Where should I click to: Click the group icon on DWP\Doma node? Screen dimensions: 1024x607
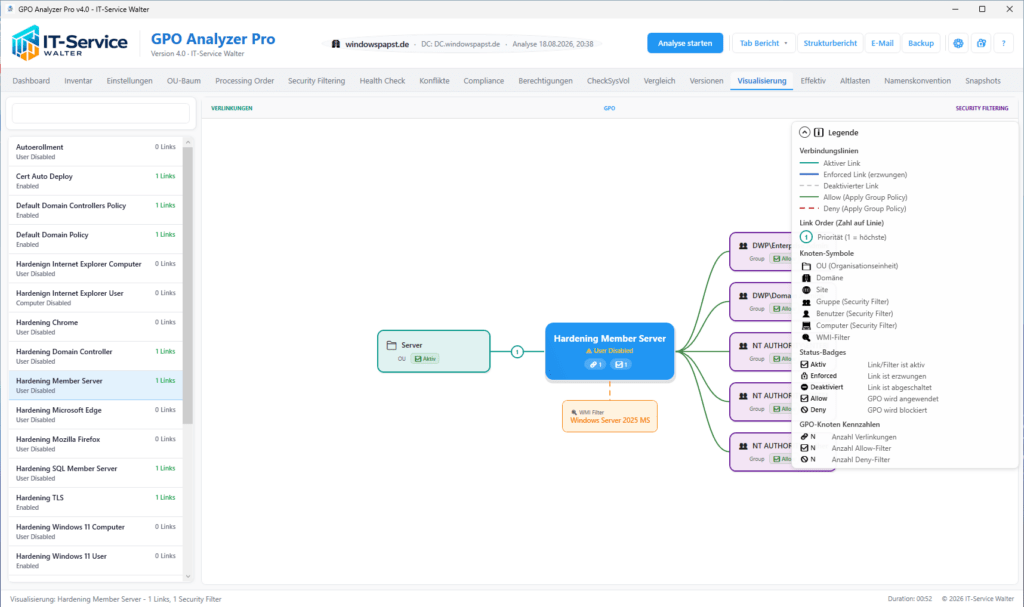tap(743, 296)
